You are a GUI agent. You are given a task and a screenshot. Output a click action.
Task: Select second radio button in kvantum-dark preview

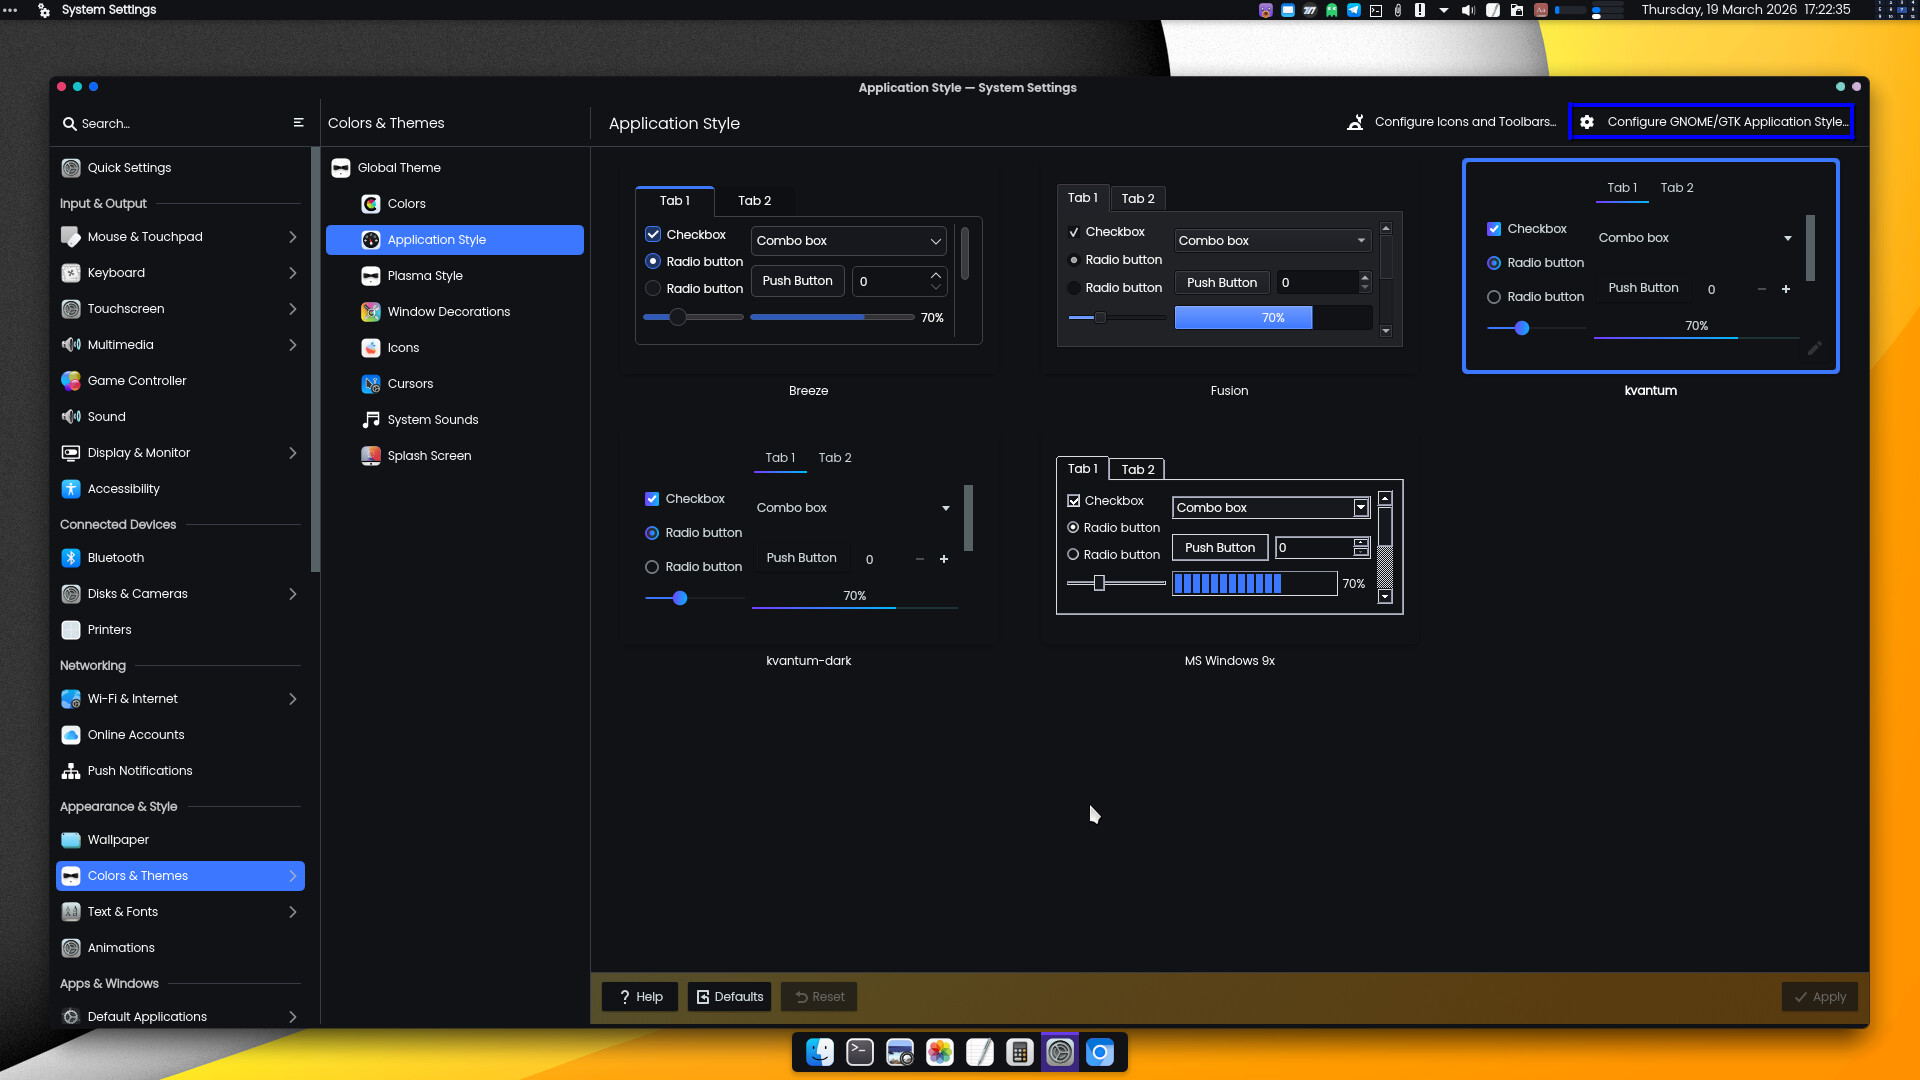[x=652, y=567]
